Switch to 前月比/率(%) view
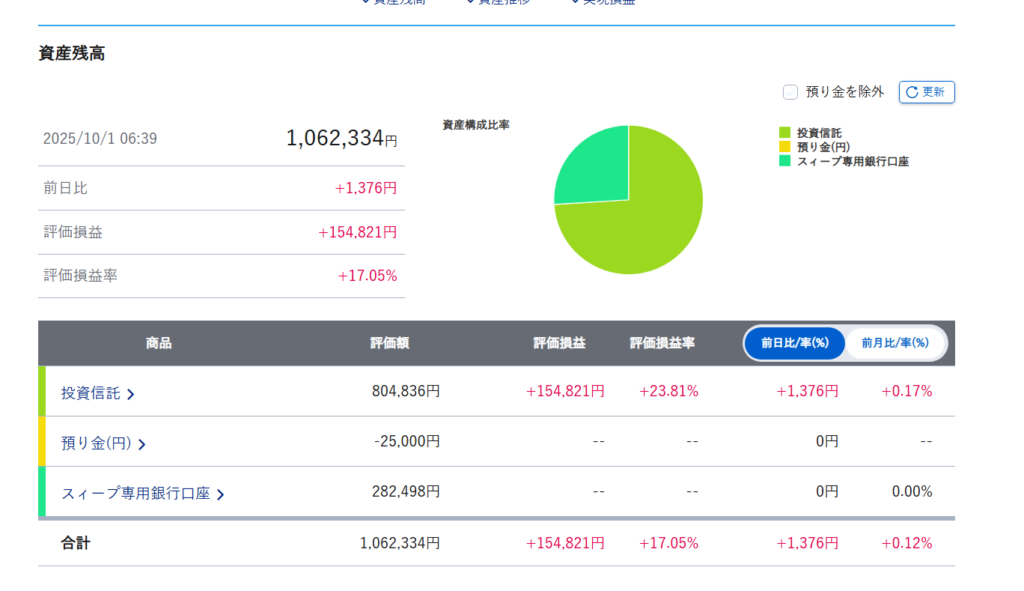 coord(895,343)
